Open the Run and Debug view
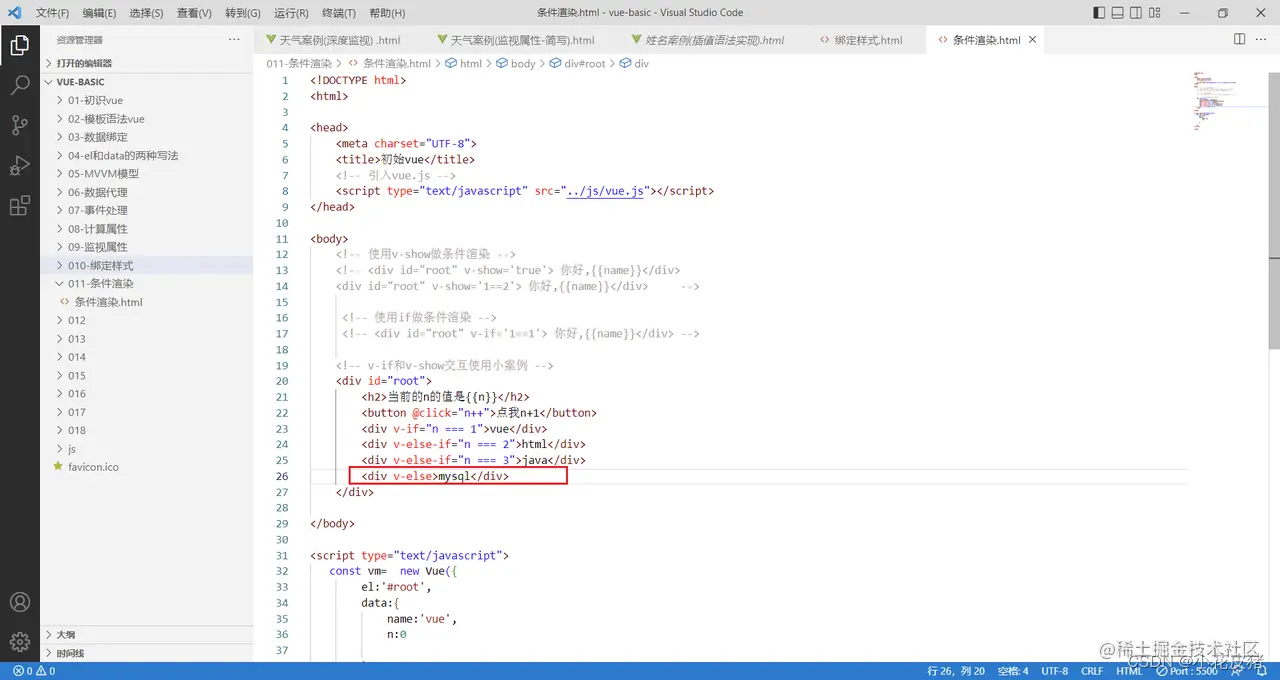The width and height of the screenshot is (1280, 680). point(19,166)
